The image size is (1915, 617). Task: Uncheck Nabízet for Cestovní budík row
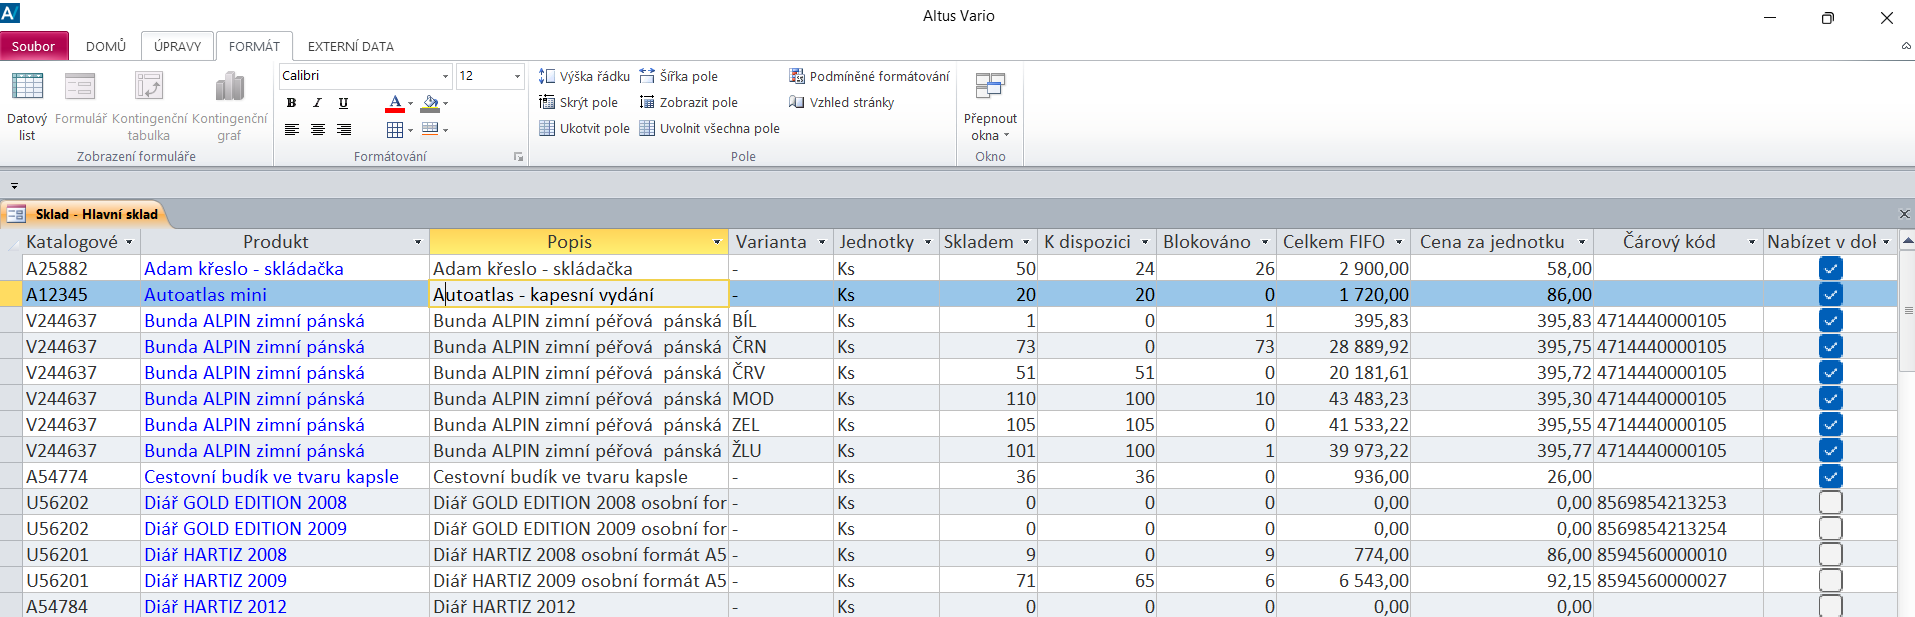[x=1830, y=476]
